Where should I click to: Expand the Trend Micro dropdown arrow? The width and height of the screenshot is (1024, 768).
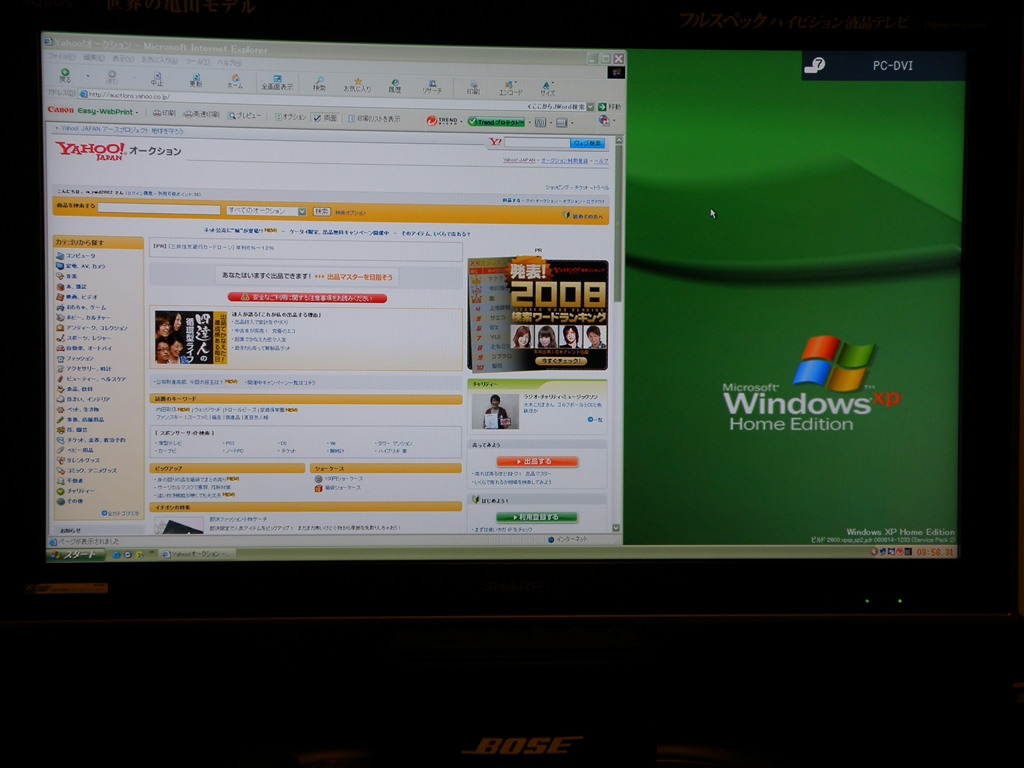[x=461, y=121]
